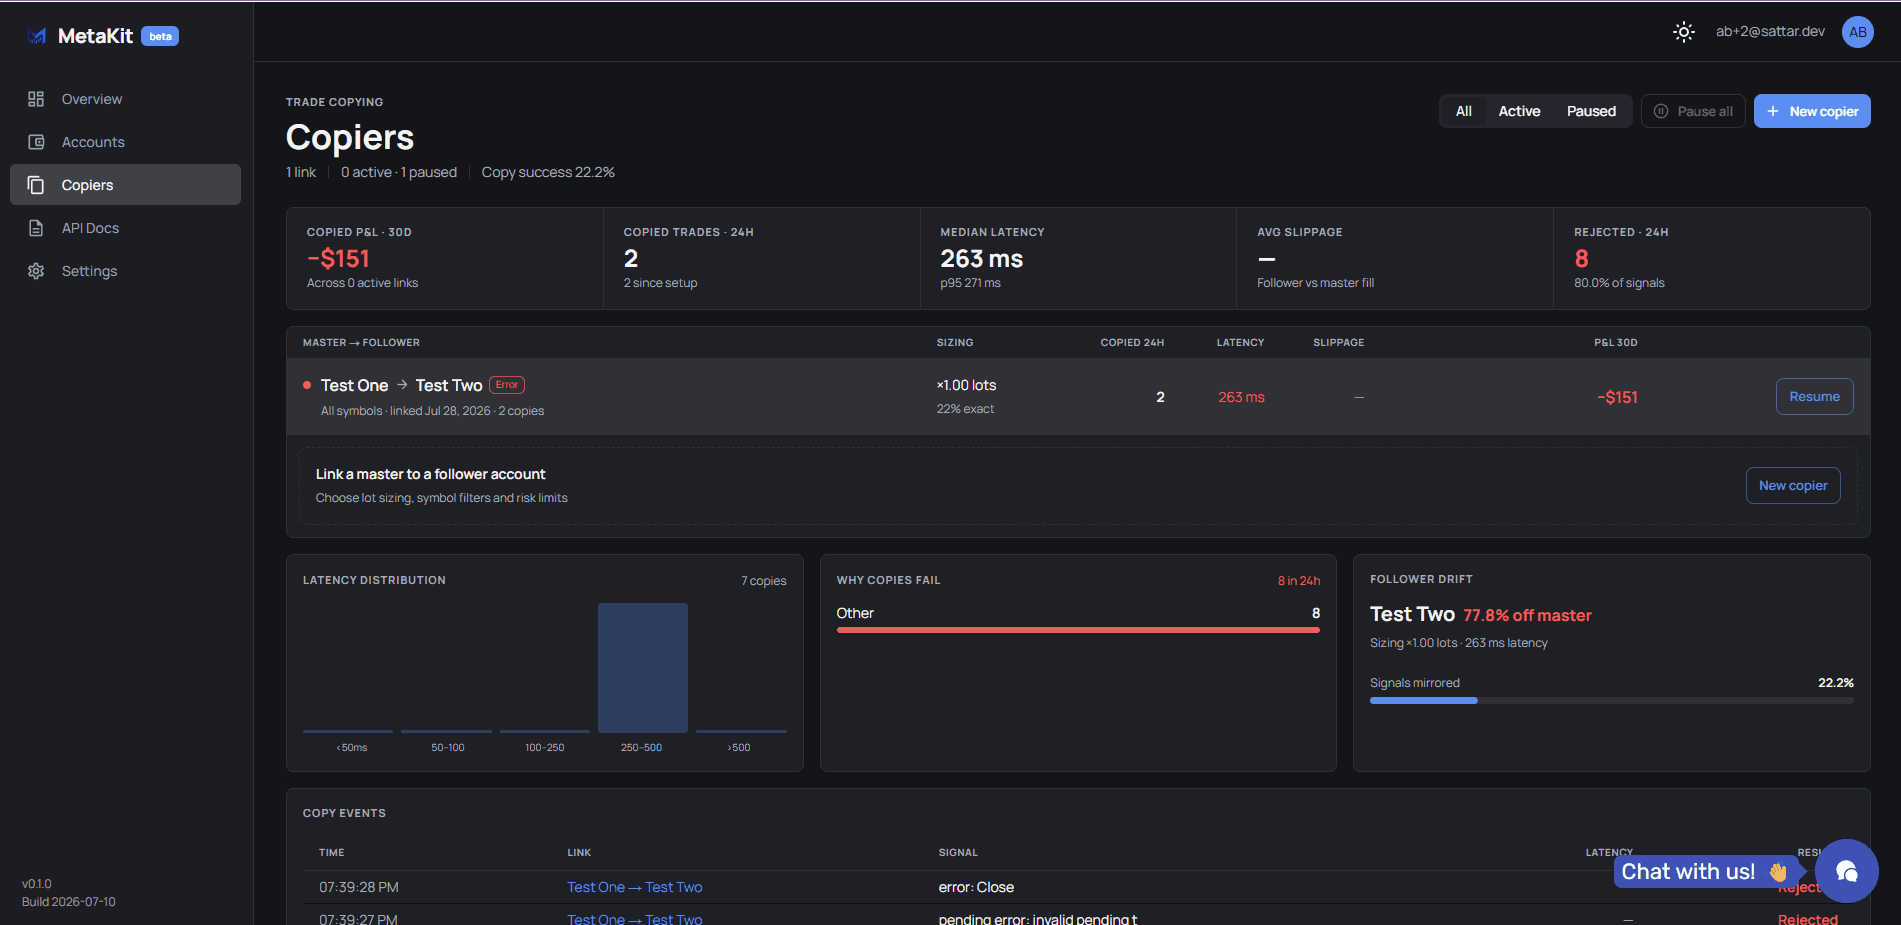This screenshot has height=925, width=1901.
Task: Click the 250-500 latency bar
Action: tap(642, 667)
